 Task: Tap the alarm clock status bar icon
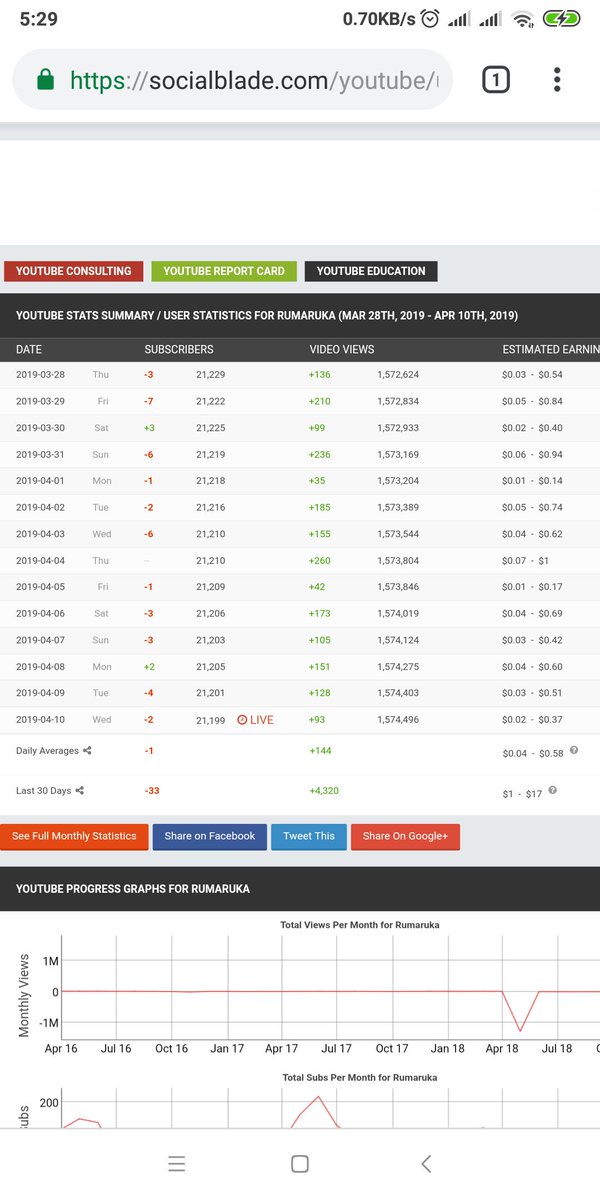tap(430, 19)
